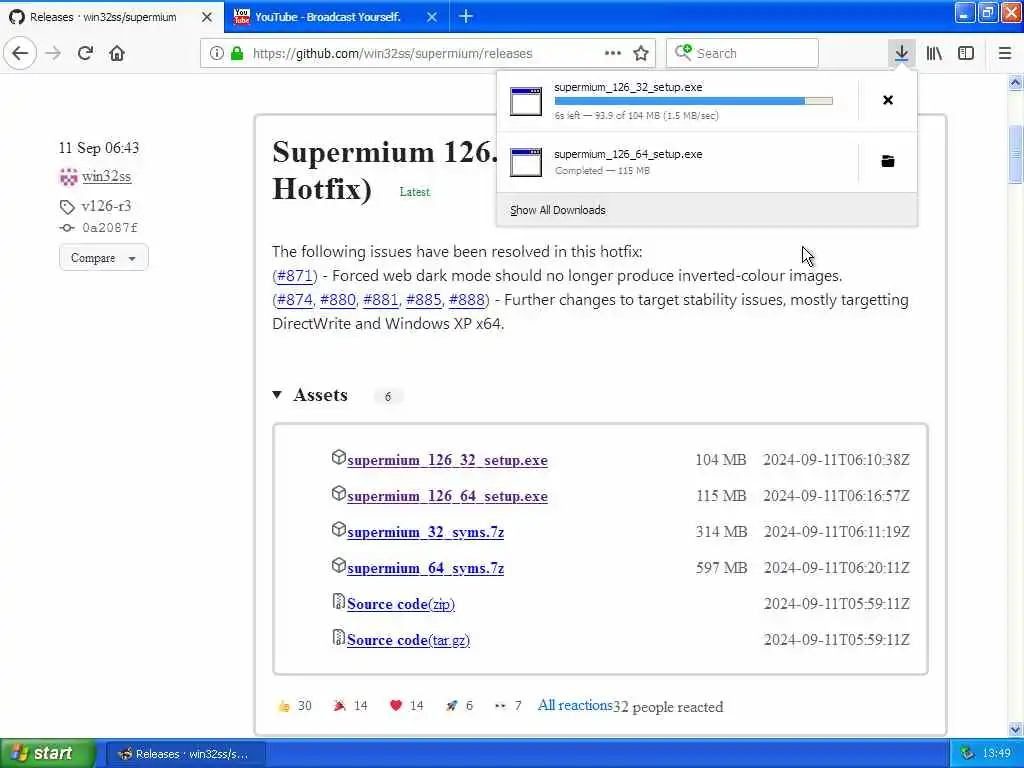The image size is (1024, 768).
Task: Download Source code (zip)
Action: coord(401,604)
